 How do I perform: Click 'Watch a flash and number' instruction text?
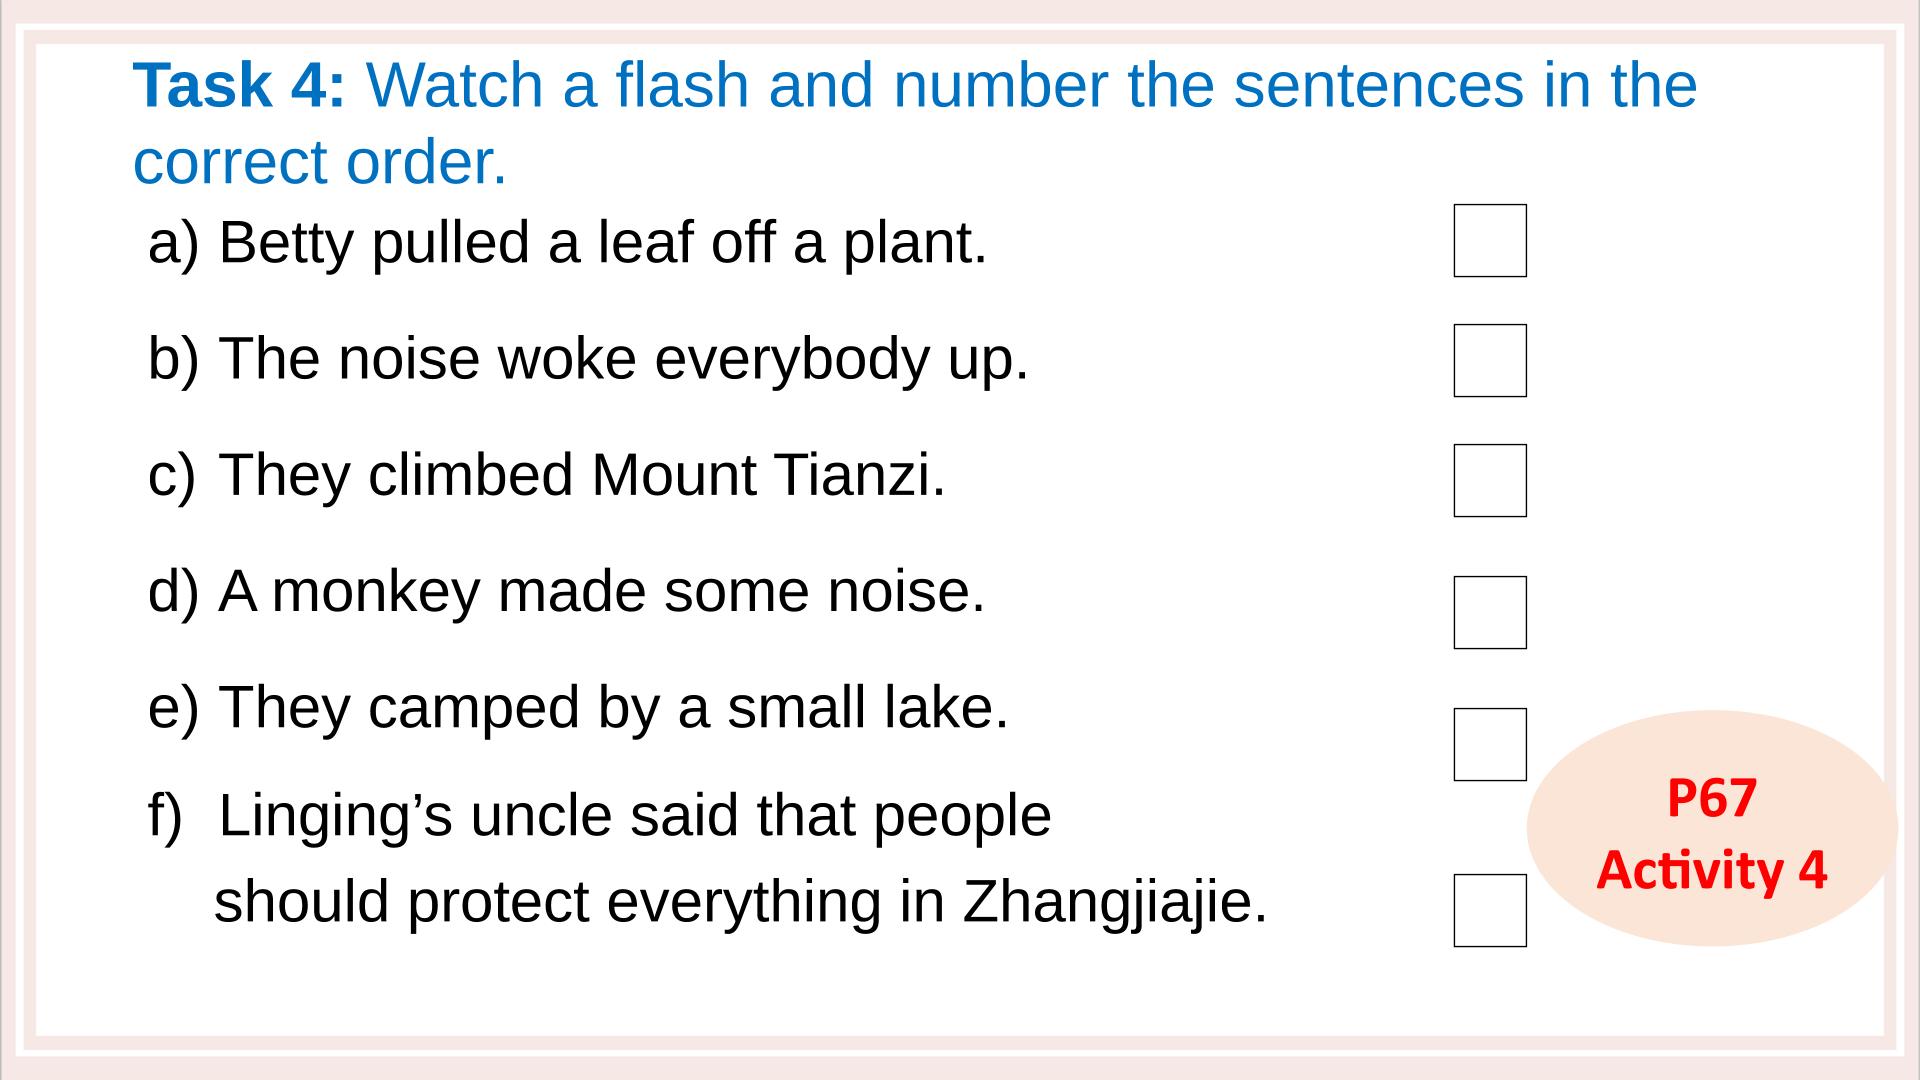click(x=738, y=85)
